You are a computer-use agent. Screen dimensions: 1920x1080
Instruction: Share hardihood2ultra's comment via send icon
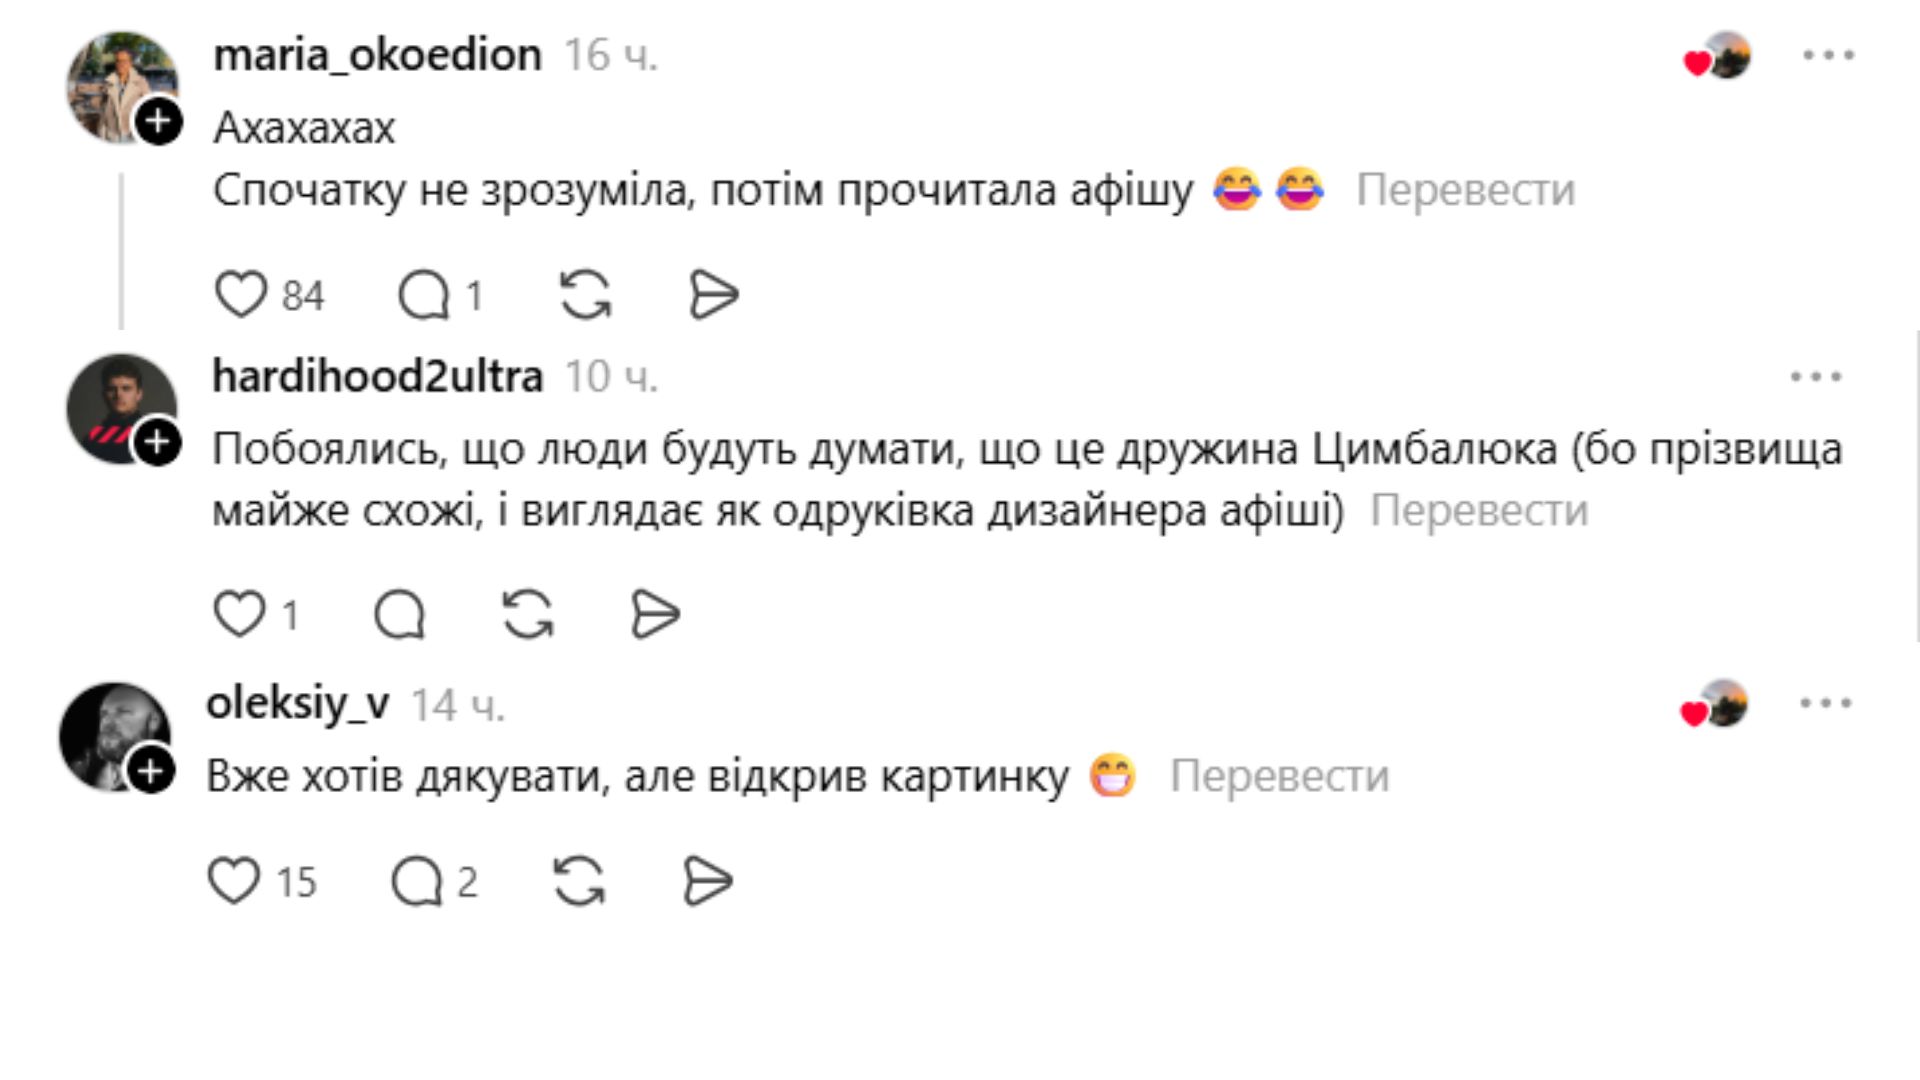coord(656,614)
